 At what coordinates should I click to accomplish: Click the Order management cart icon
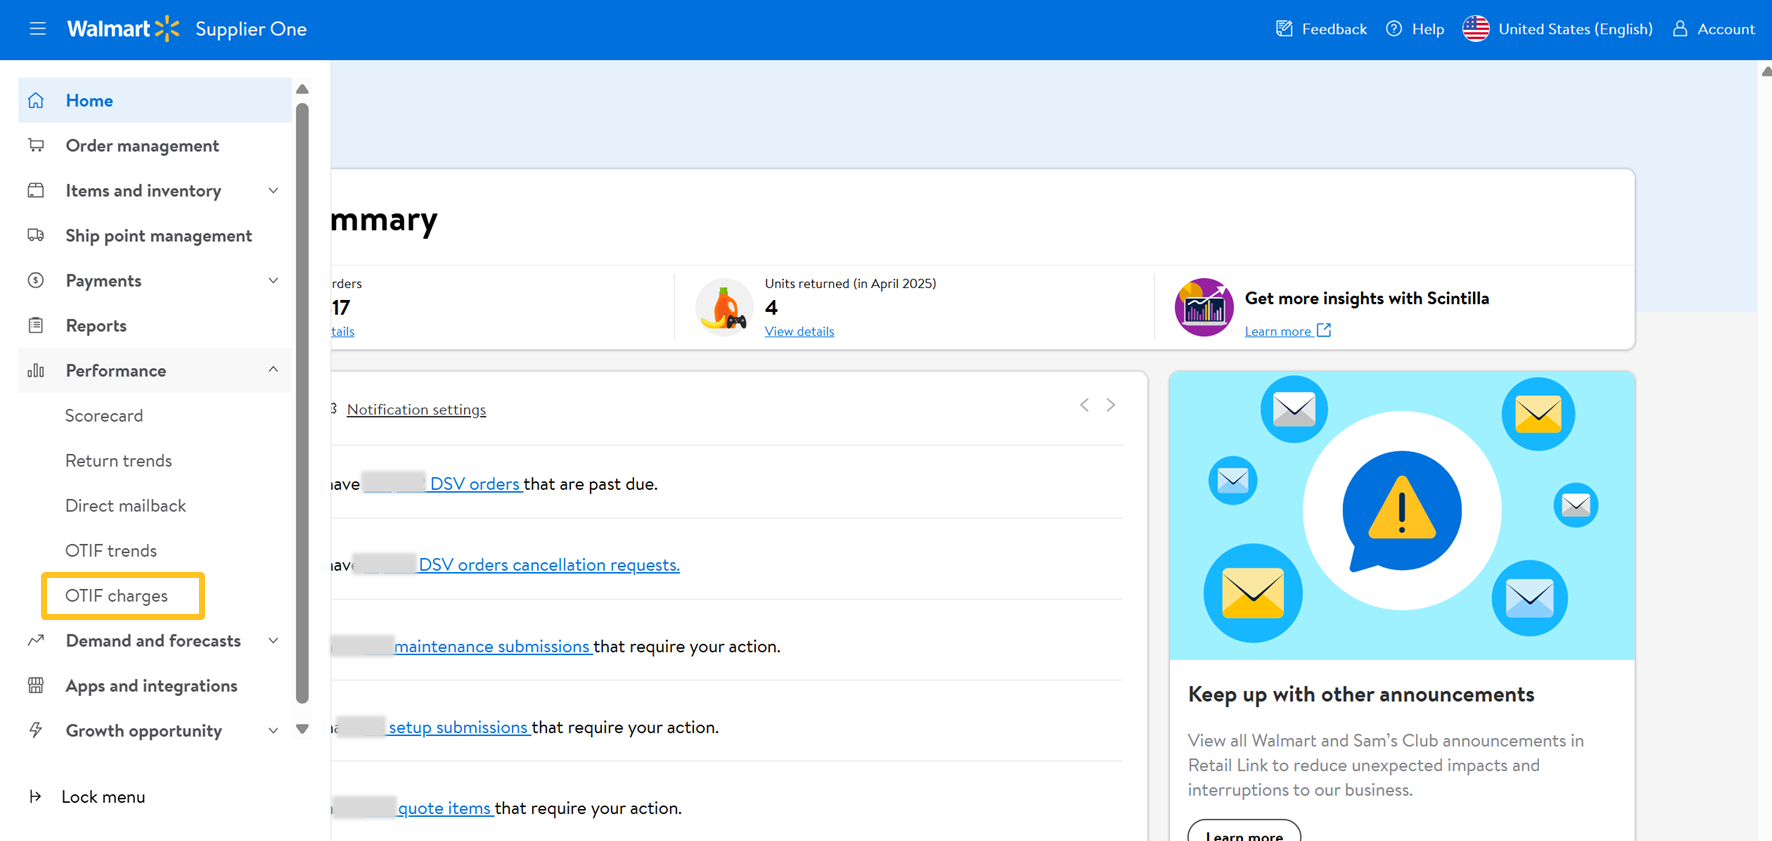(36, 145)
